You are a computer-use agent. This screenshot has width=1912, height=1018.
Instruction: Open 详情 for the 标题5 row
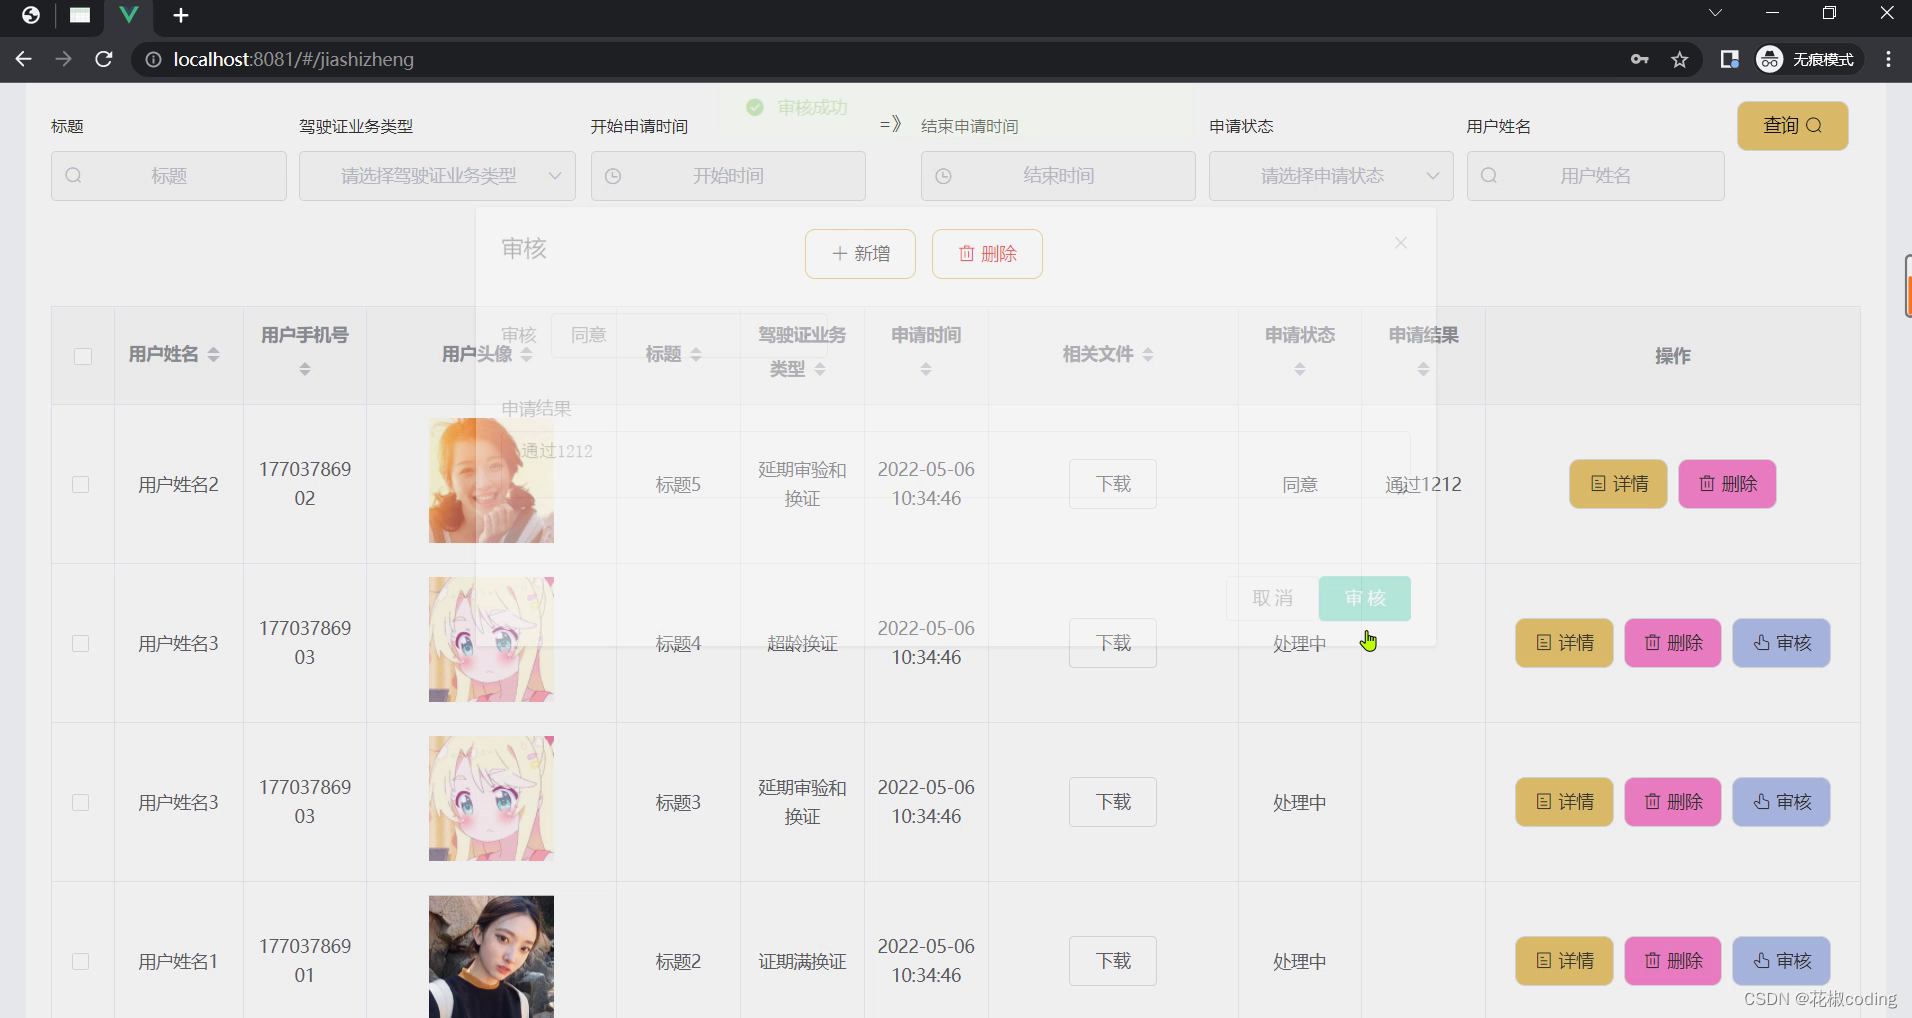coord(1618,484)
